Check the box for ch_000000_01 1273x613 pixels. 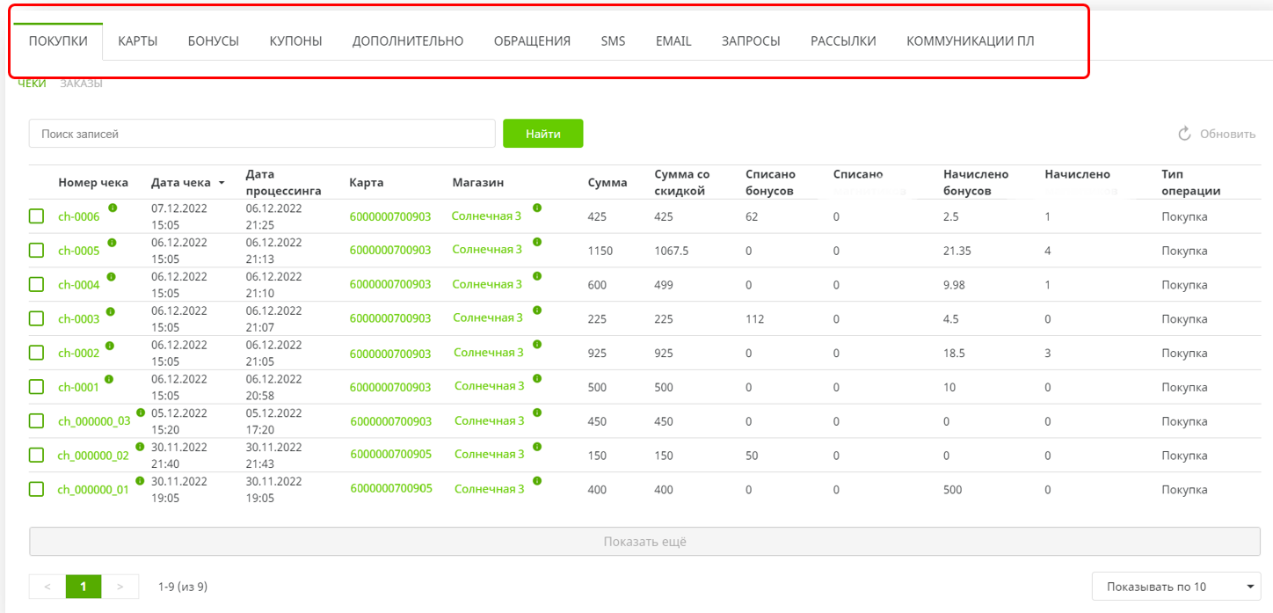[37, 489]
